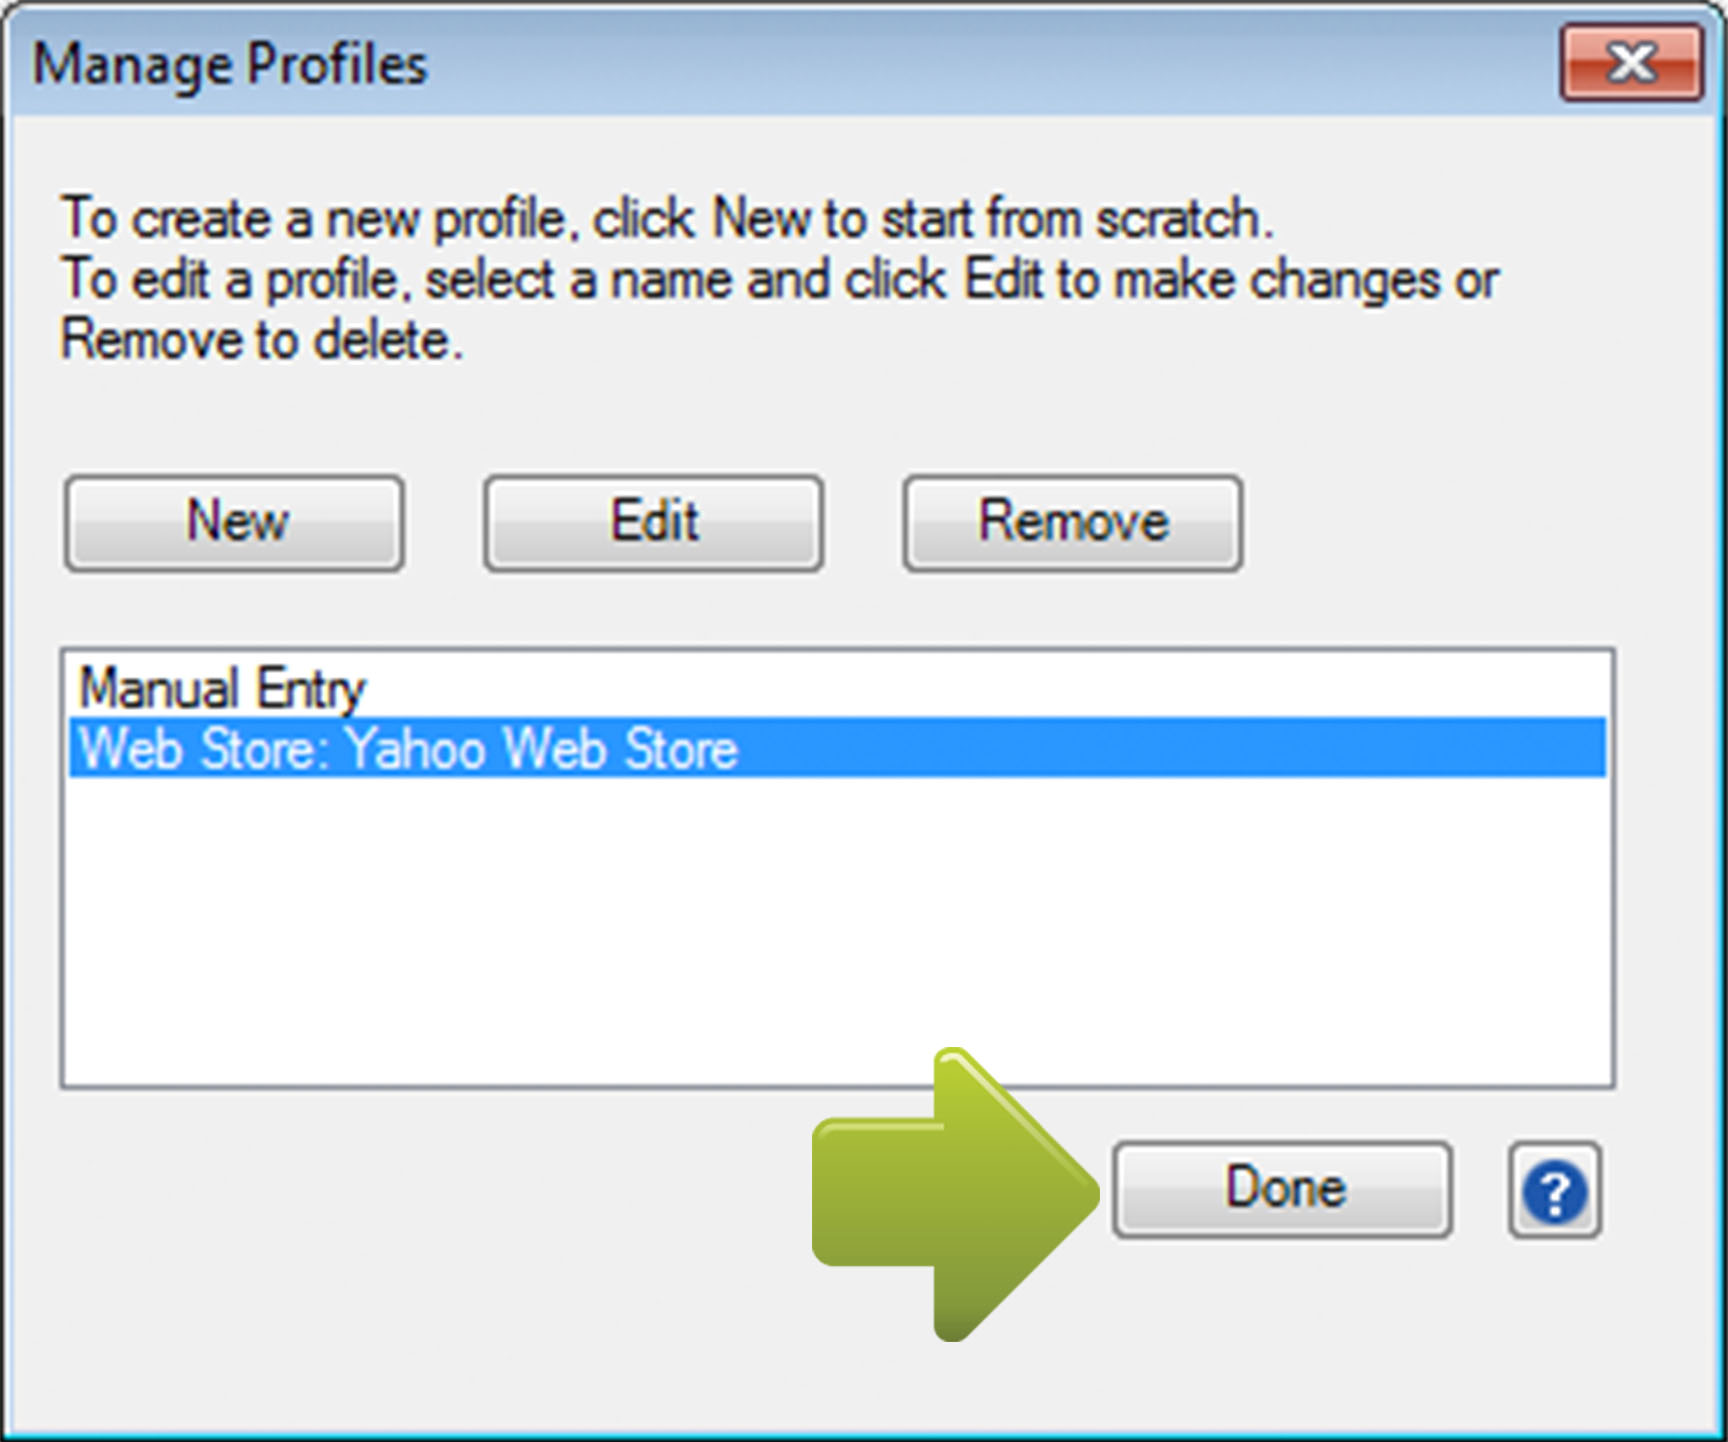Screen dimensions: 1728x1442
Task: Click the New profile button
Action: point(235,522)
